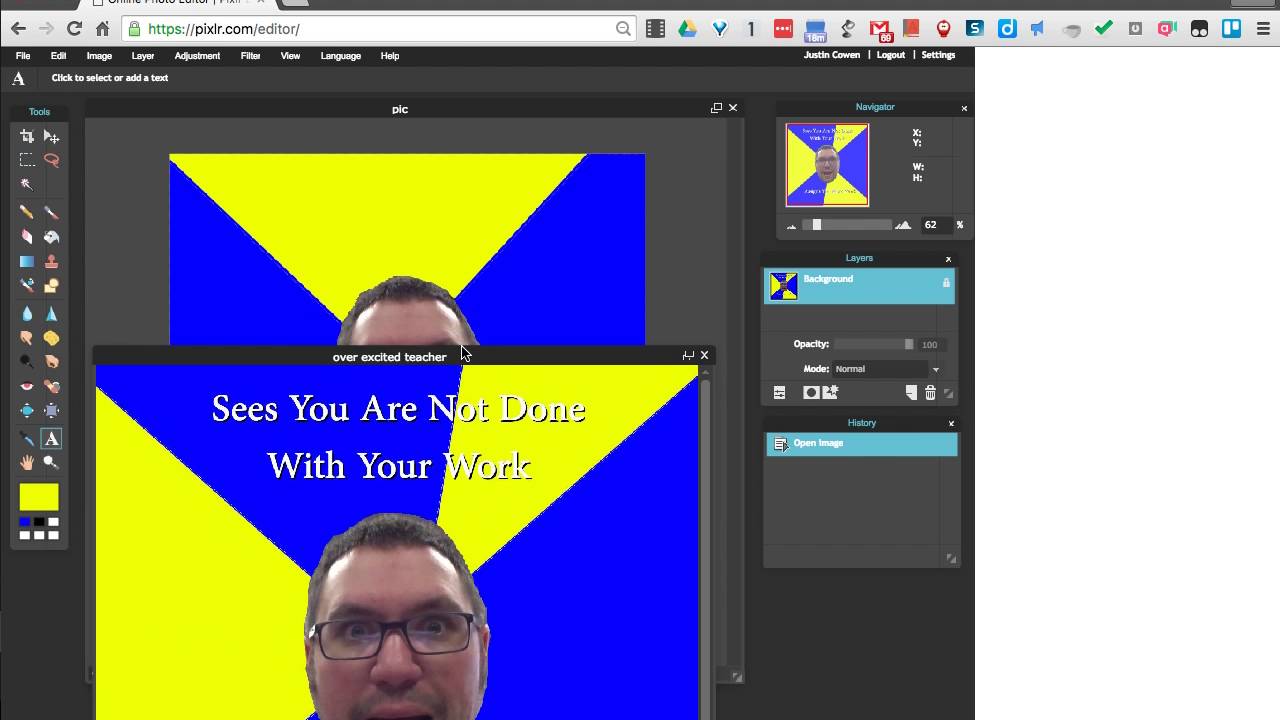The height and width of the screenshot is (720, 1280).
Task: Select the Red Eye Reduction tool
Action: pos(27,386)
